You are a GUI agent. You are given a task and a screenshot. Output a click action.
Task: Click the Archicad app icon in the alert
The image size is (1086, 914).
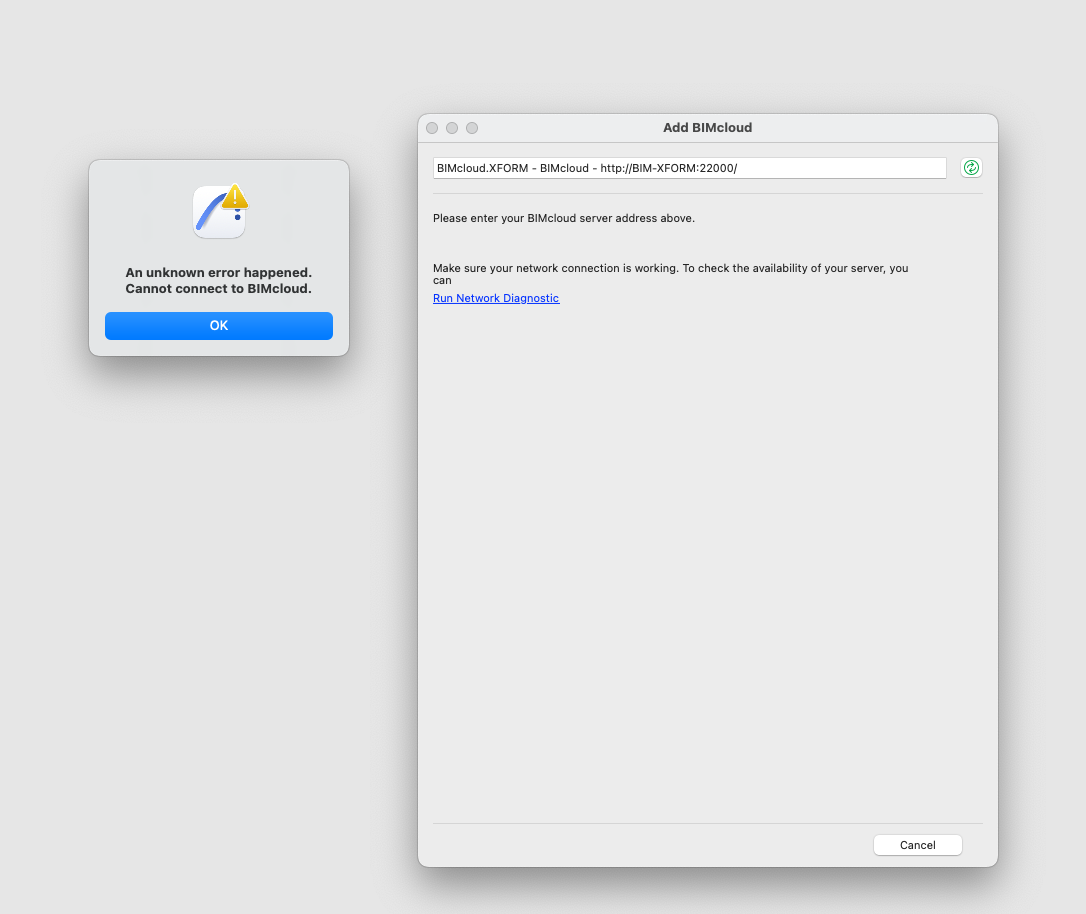click(215, 215)
